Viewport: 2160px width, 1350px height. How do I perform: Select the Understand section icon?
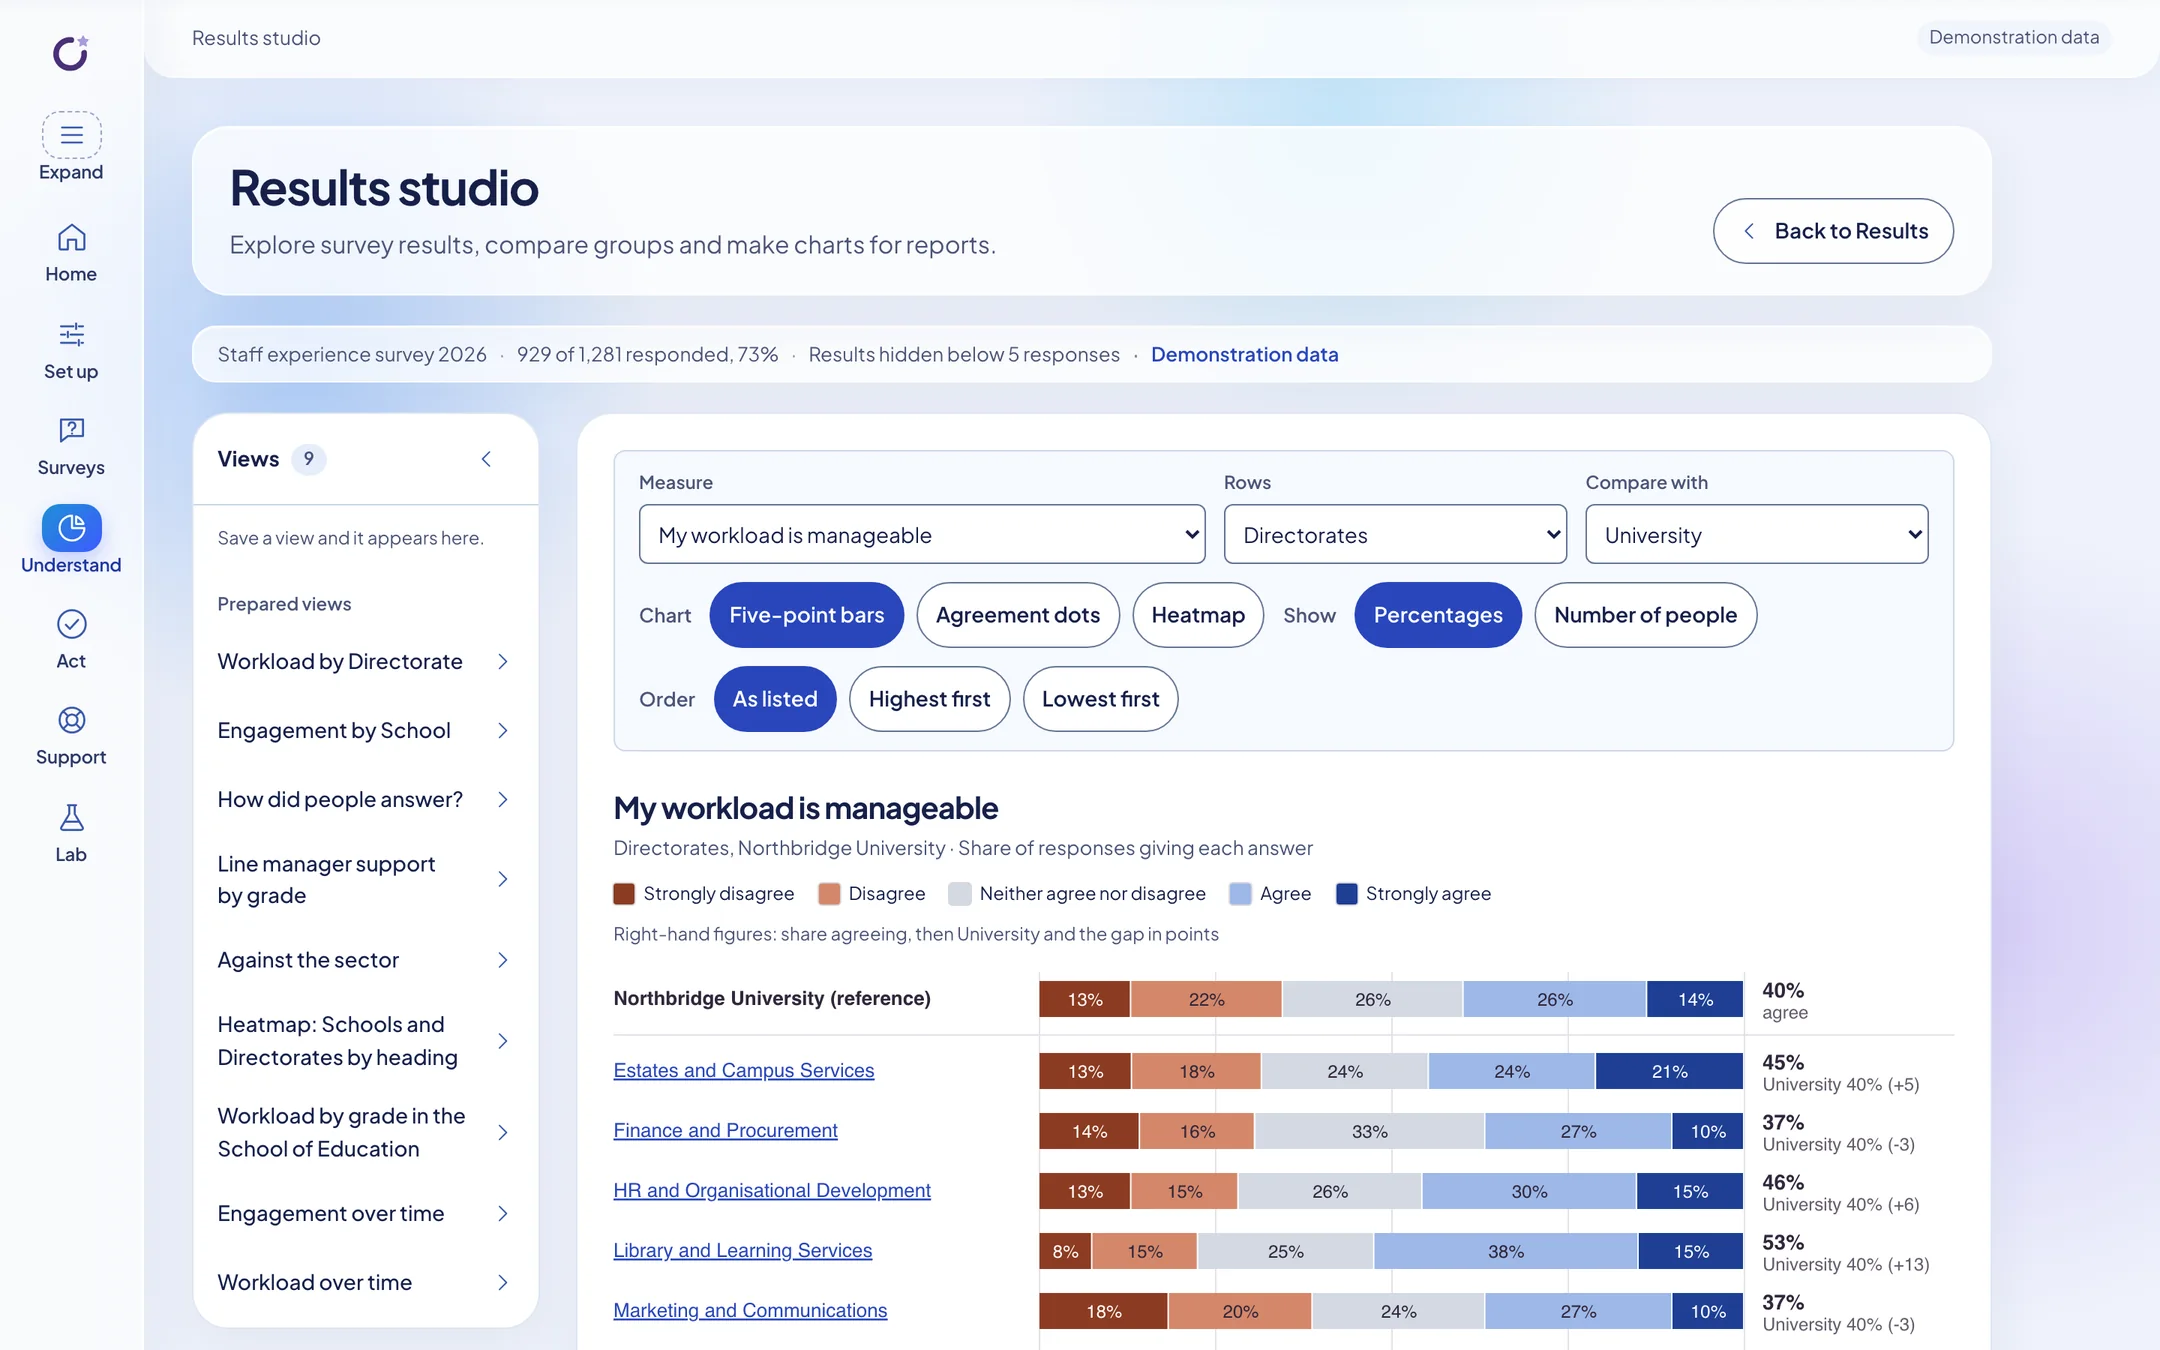point(71,527)
